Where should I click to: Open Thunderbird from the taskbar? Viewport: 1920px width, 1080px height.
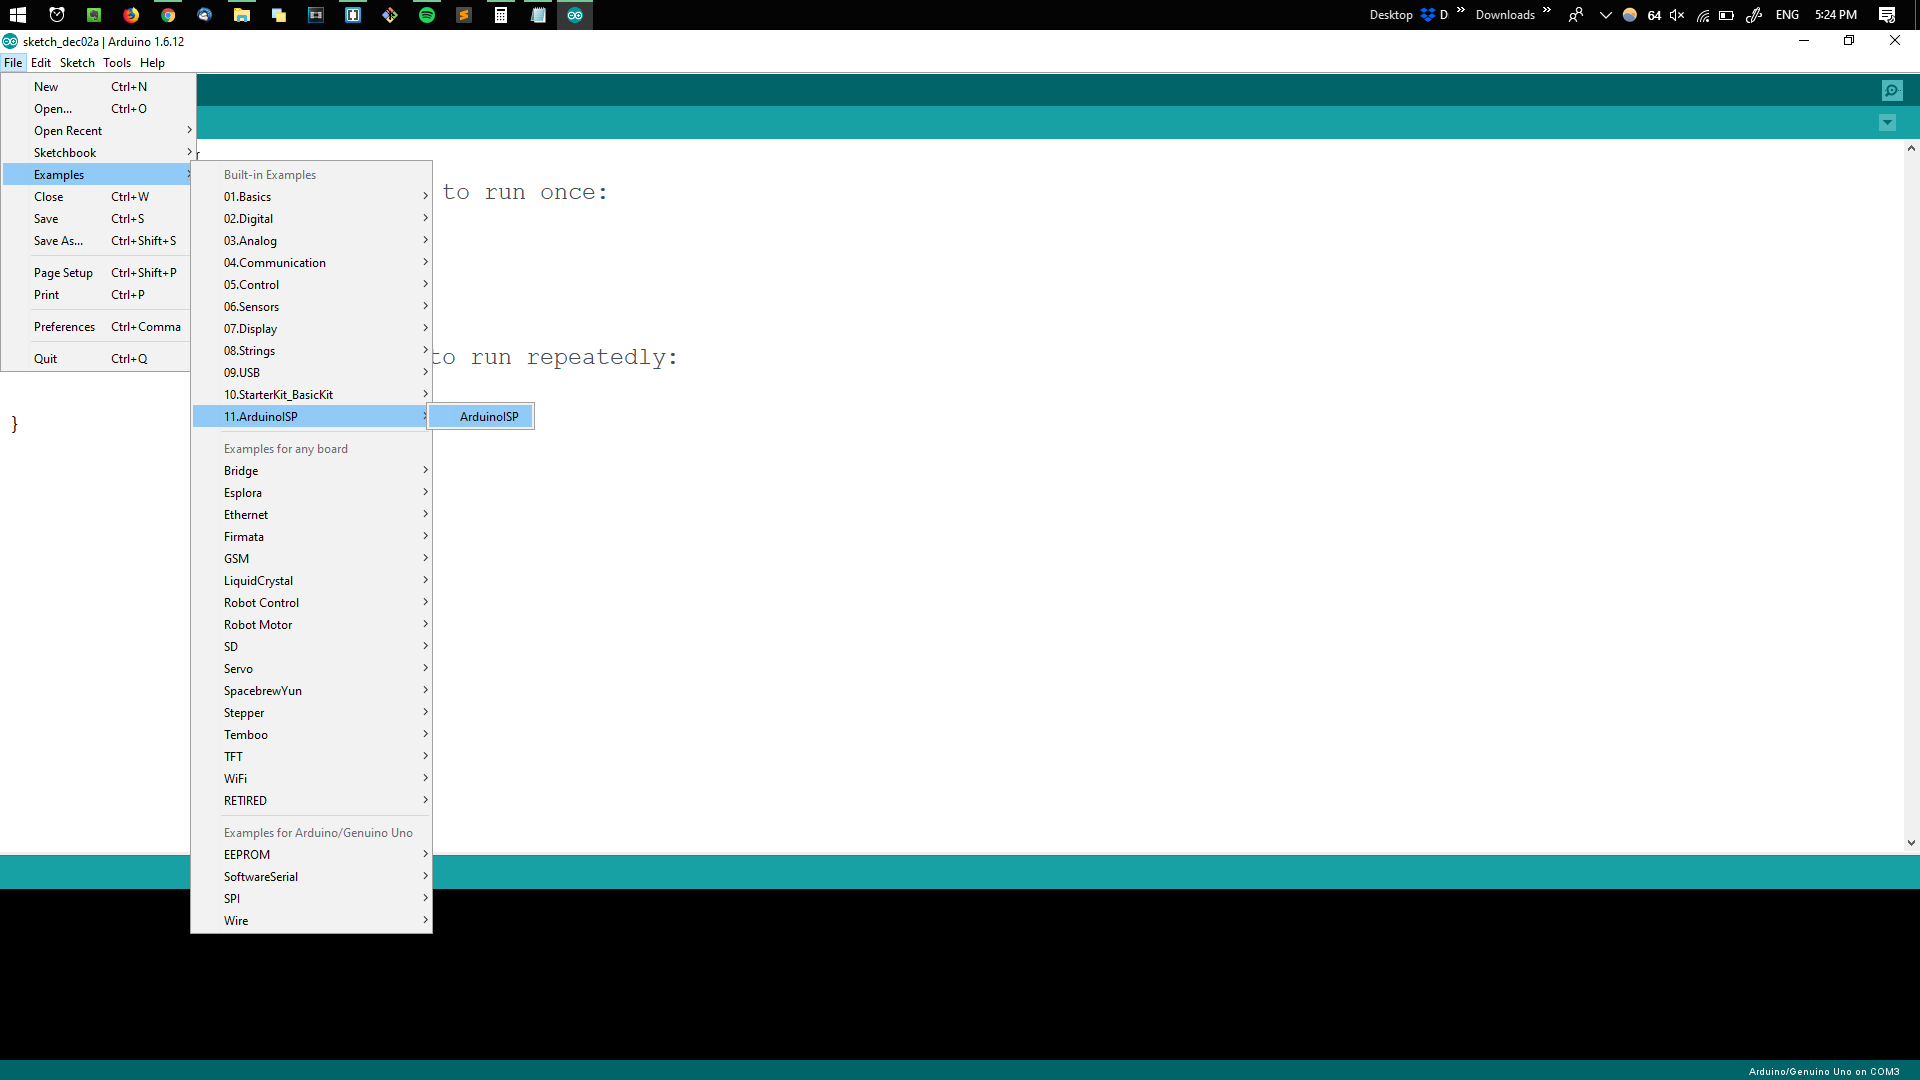[205, 15]
